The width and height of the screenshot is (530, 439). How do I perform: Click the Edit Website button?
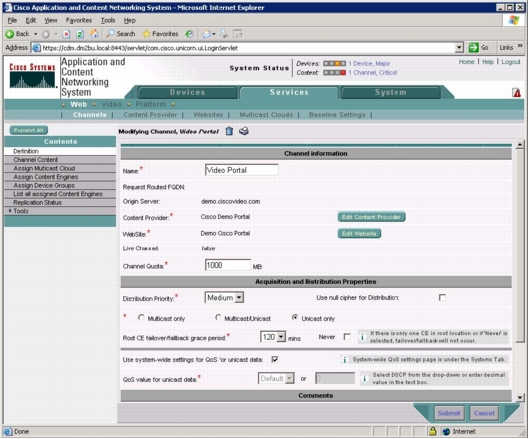(x=359, y=234)
